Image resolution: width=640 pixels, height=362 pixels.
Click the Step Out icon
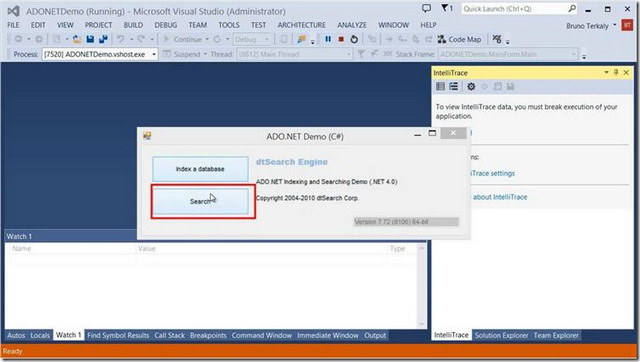point(429,39)
